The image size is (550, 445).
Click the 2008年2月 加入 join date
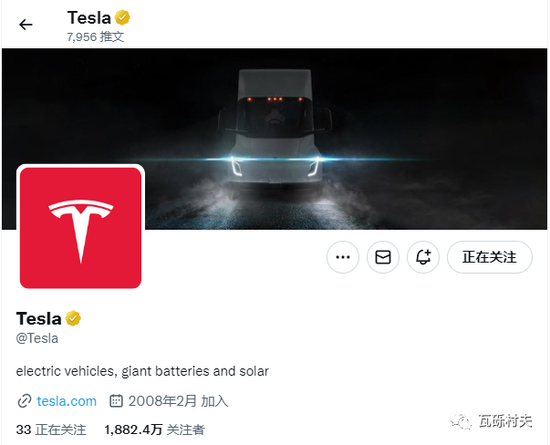tap(178, 401)
